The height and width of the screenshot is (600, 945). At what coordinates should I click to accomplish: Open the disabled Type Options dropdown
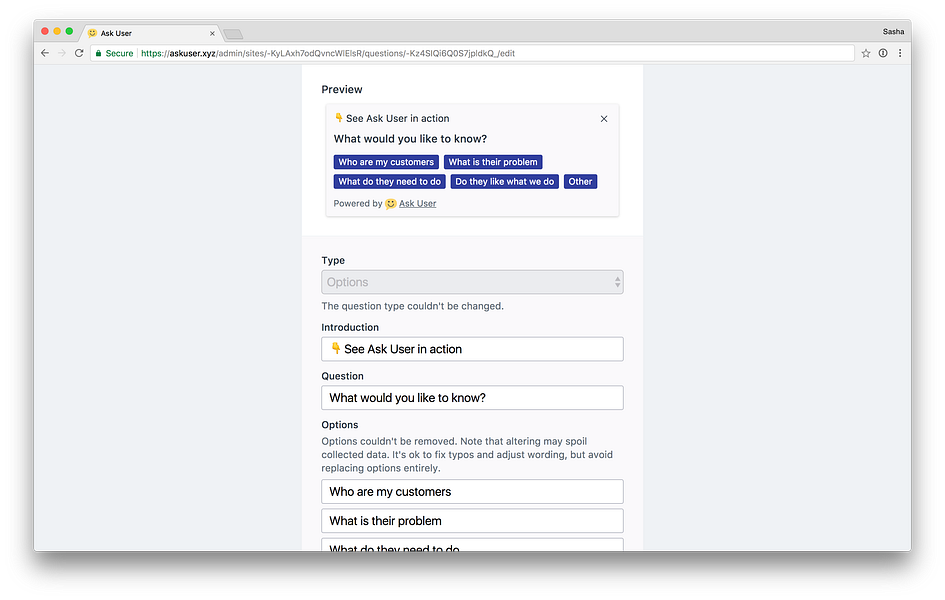click(472, 282)
